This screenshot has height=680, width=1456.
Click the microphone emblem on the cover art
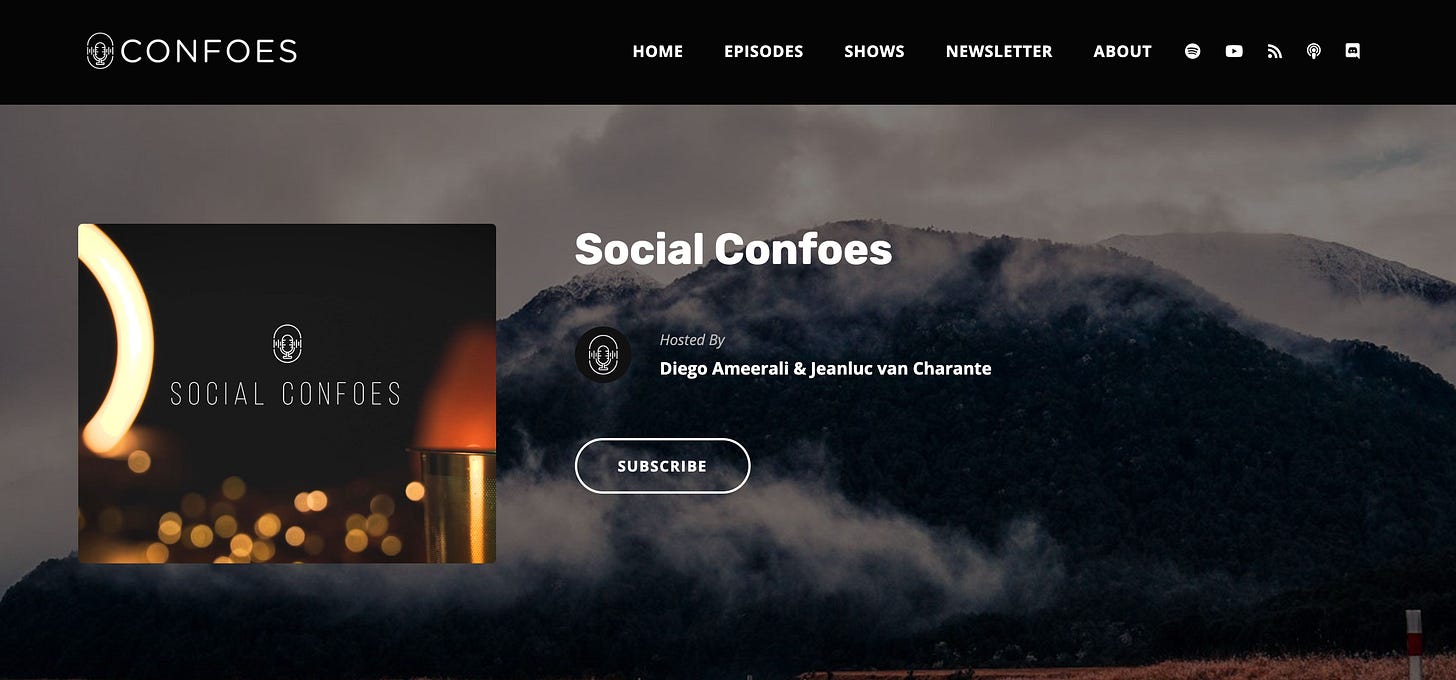pyautogui.click(x=287, y=344)
